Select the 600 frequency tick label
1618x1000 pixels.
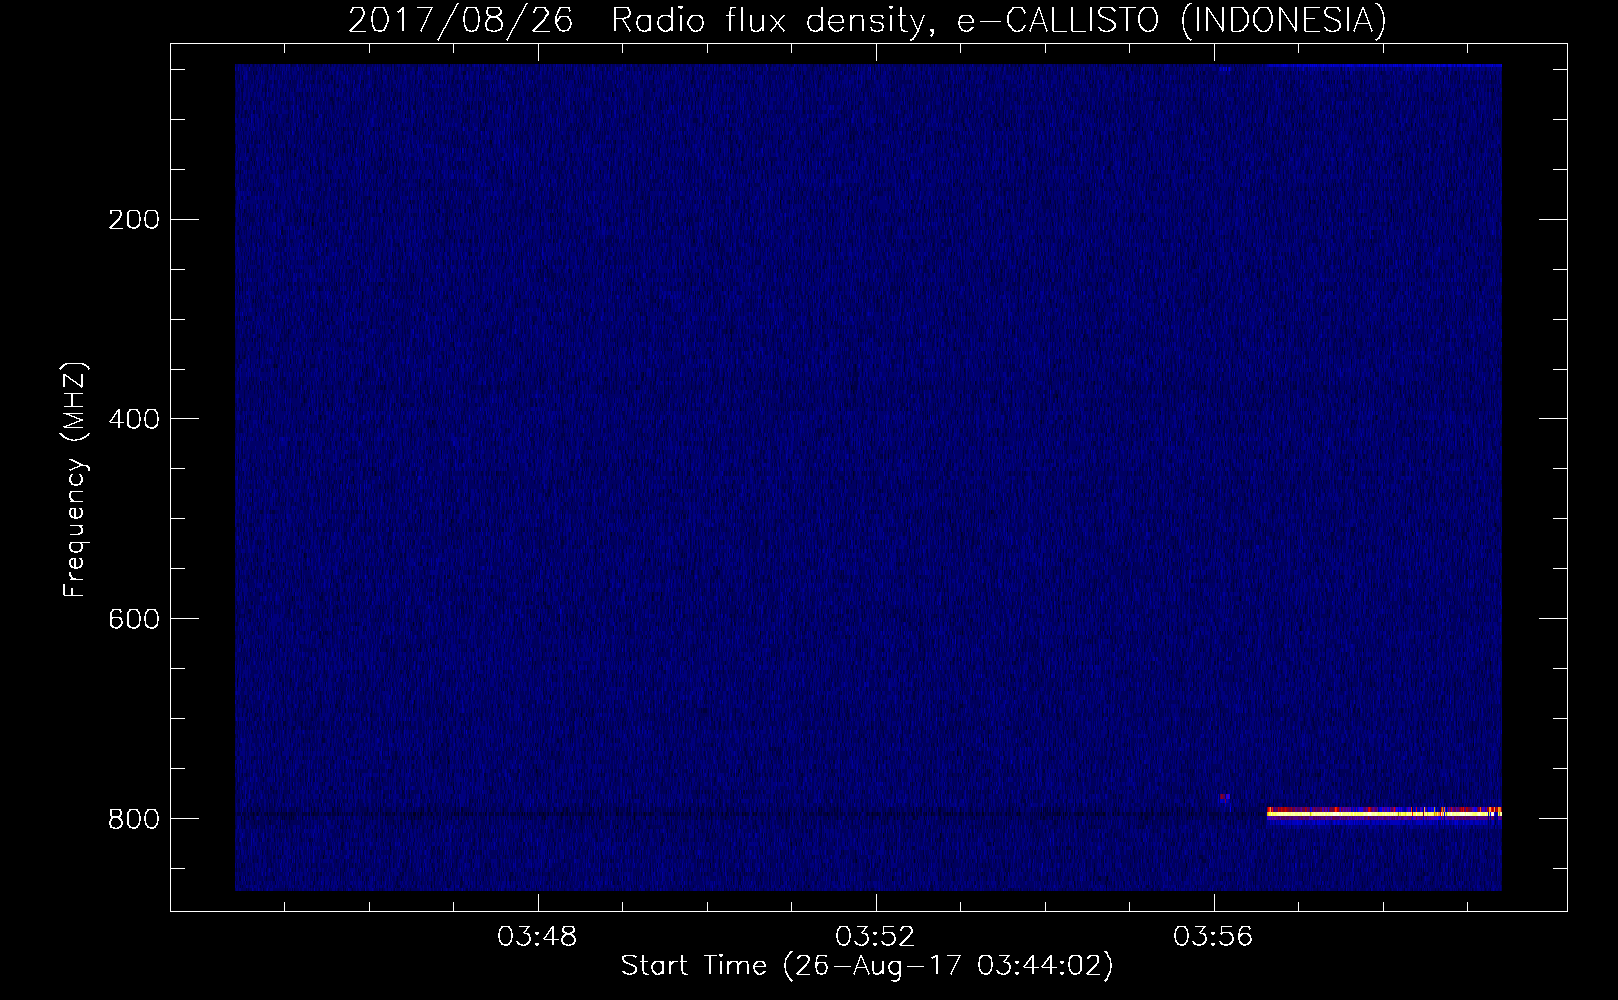click(x=134, y=619)
